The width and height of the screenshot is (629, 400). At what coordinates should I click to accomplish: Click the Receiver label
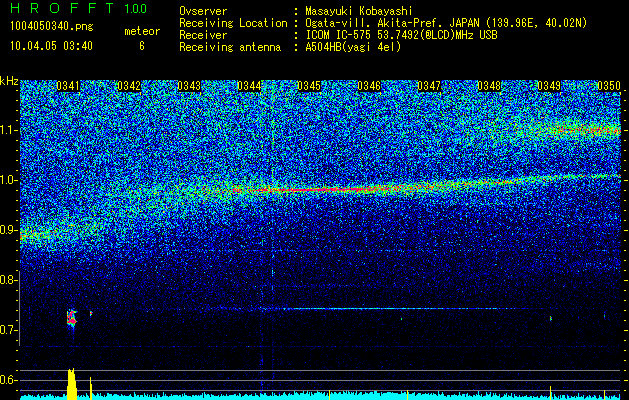(203, 35)
